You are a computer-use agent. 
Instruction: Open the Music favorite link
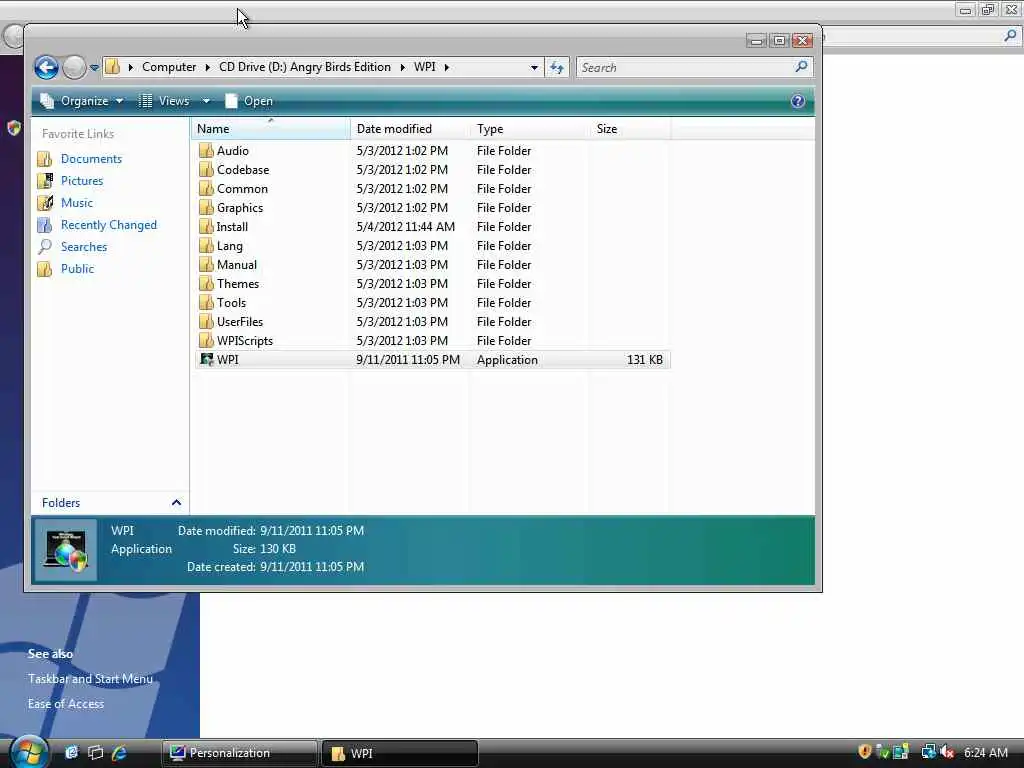76,203
